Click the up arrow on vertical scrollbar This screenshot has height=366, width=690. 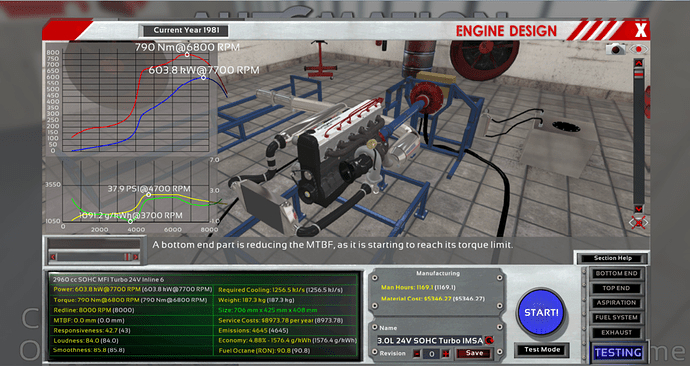(x=639, y=63)
